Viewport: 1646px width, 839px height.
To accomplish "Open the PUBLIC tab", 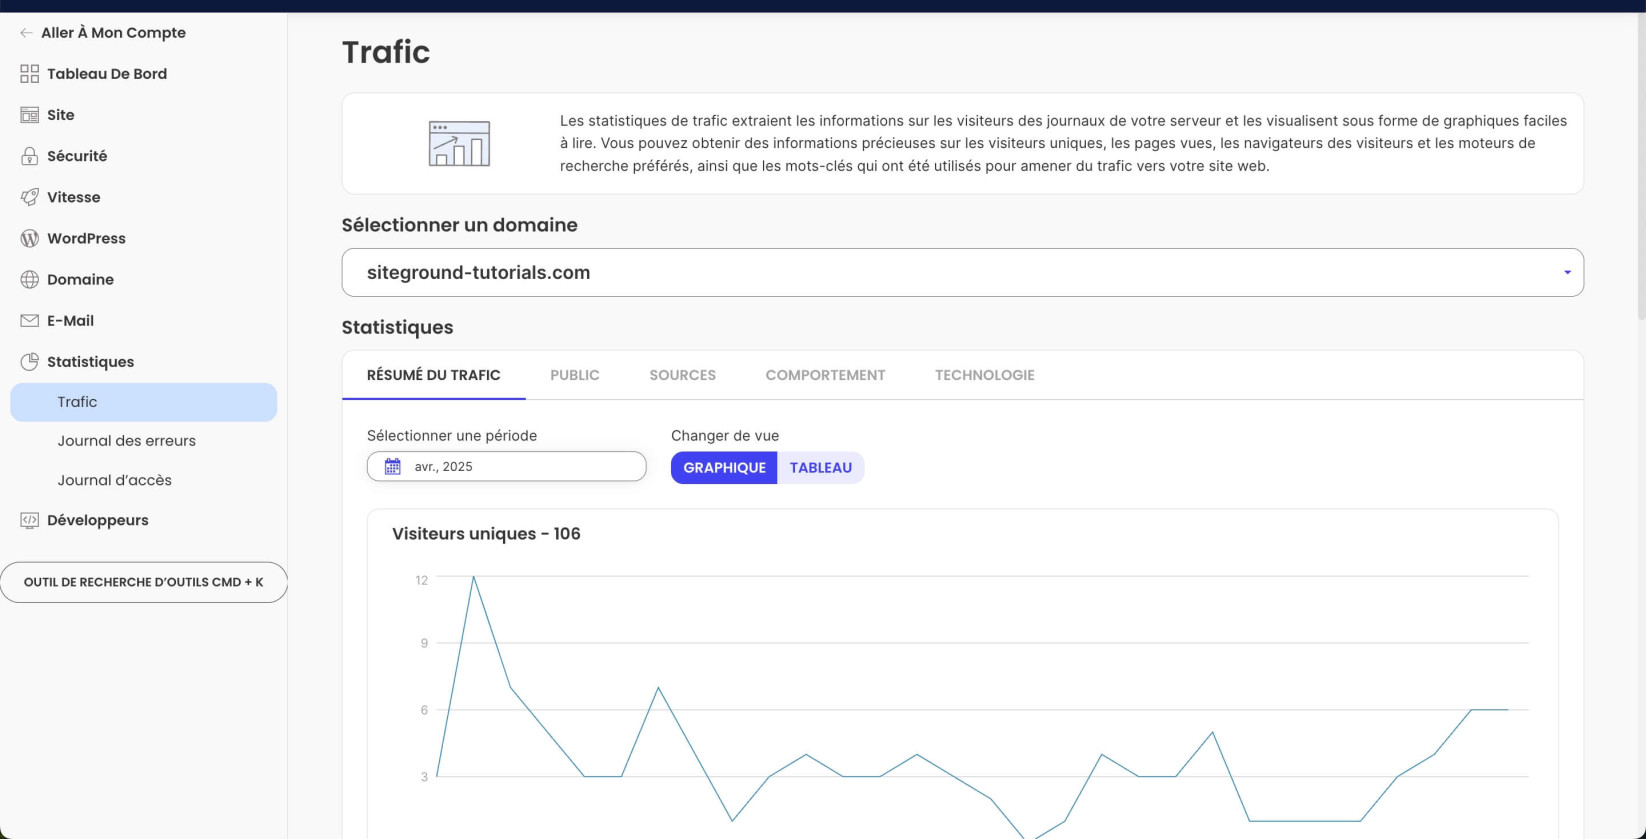I will coord(575,375).
